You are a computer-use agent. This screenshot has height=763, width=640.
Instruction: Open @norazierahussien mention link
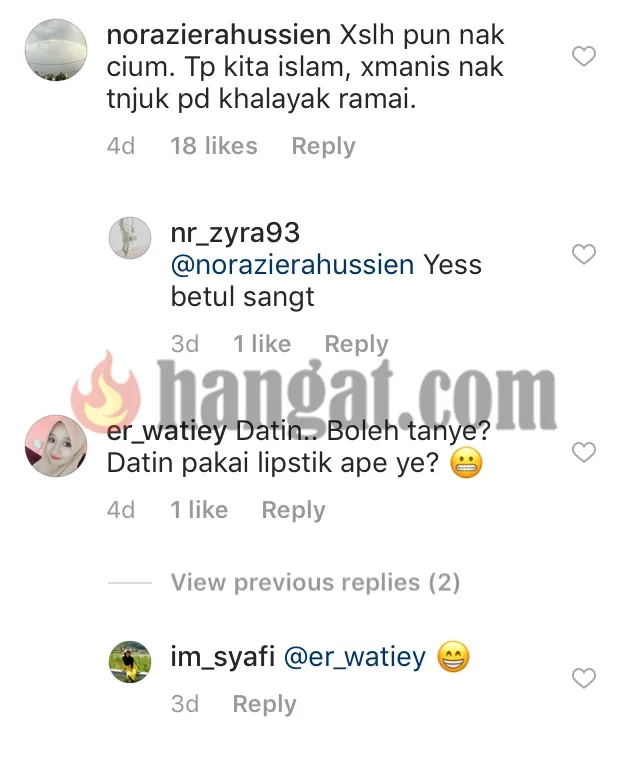(x=293, y=265)
